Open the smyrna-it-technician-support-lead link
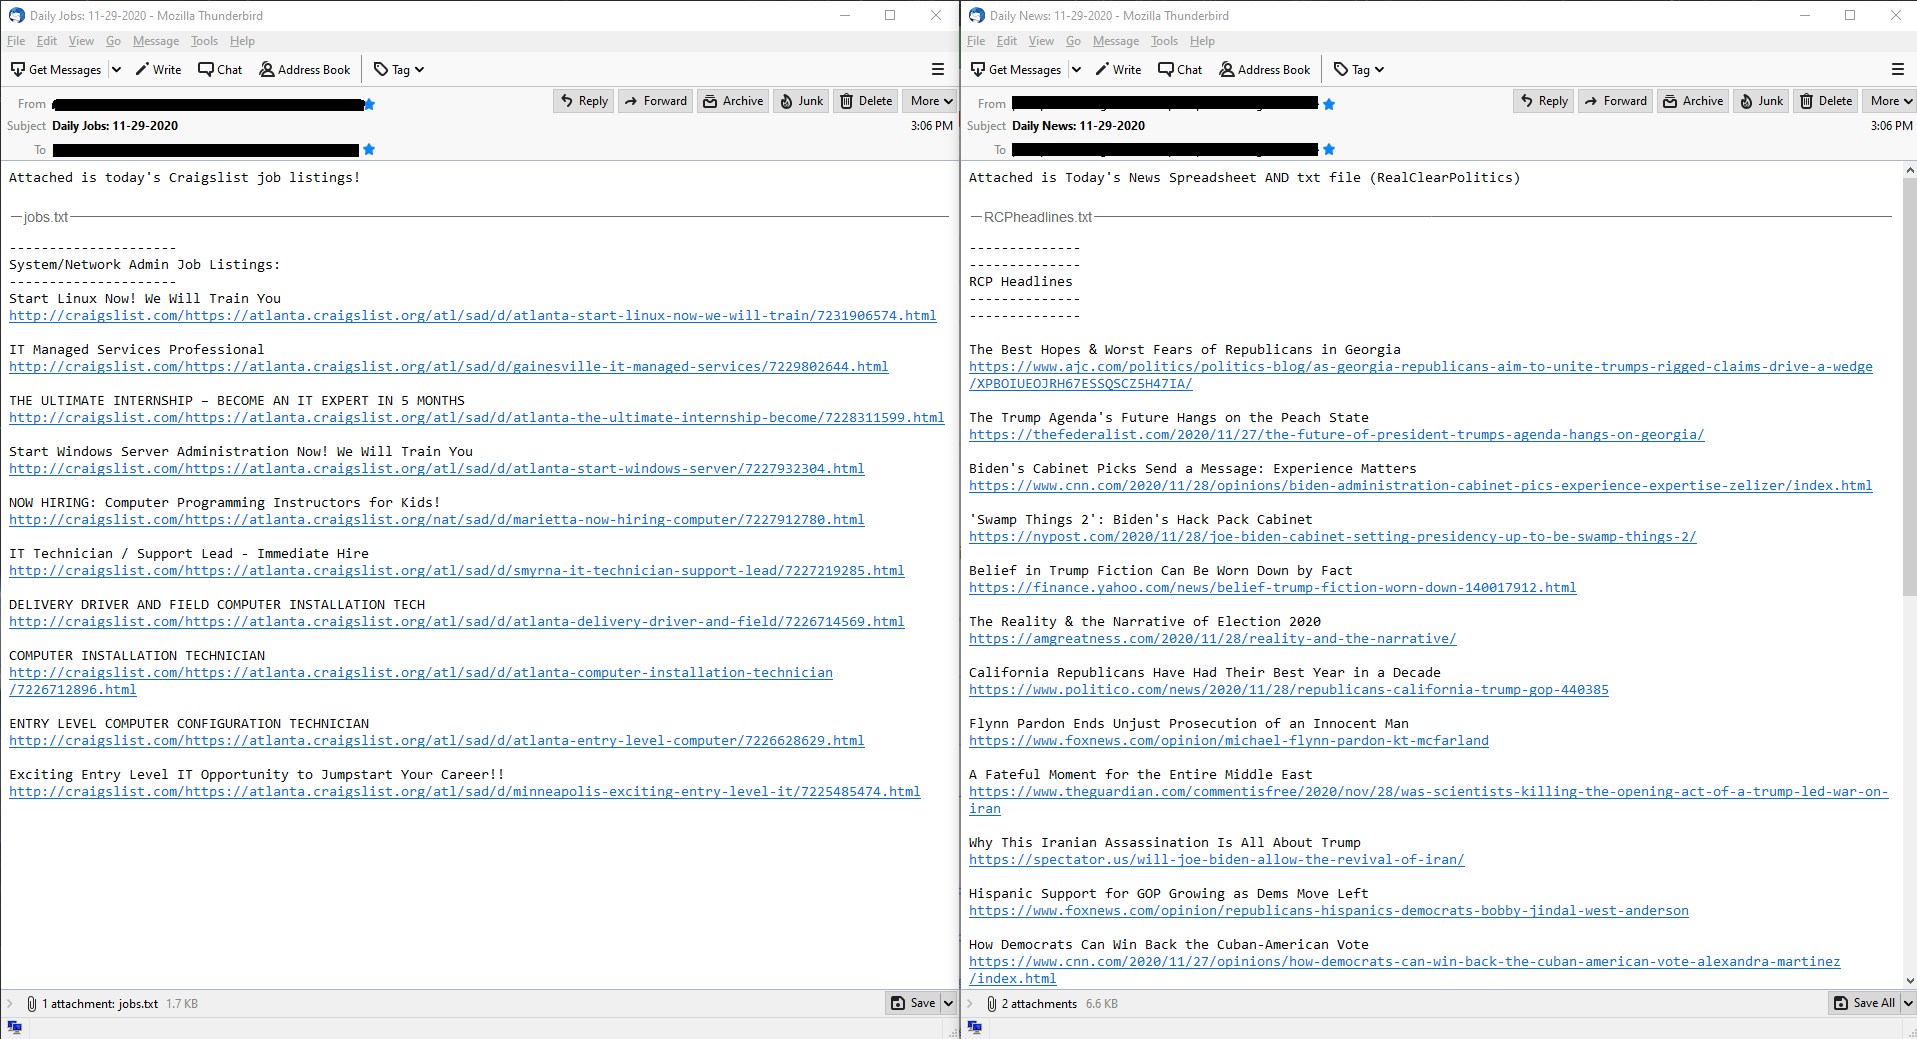 (x=457, y=571)
